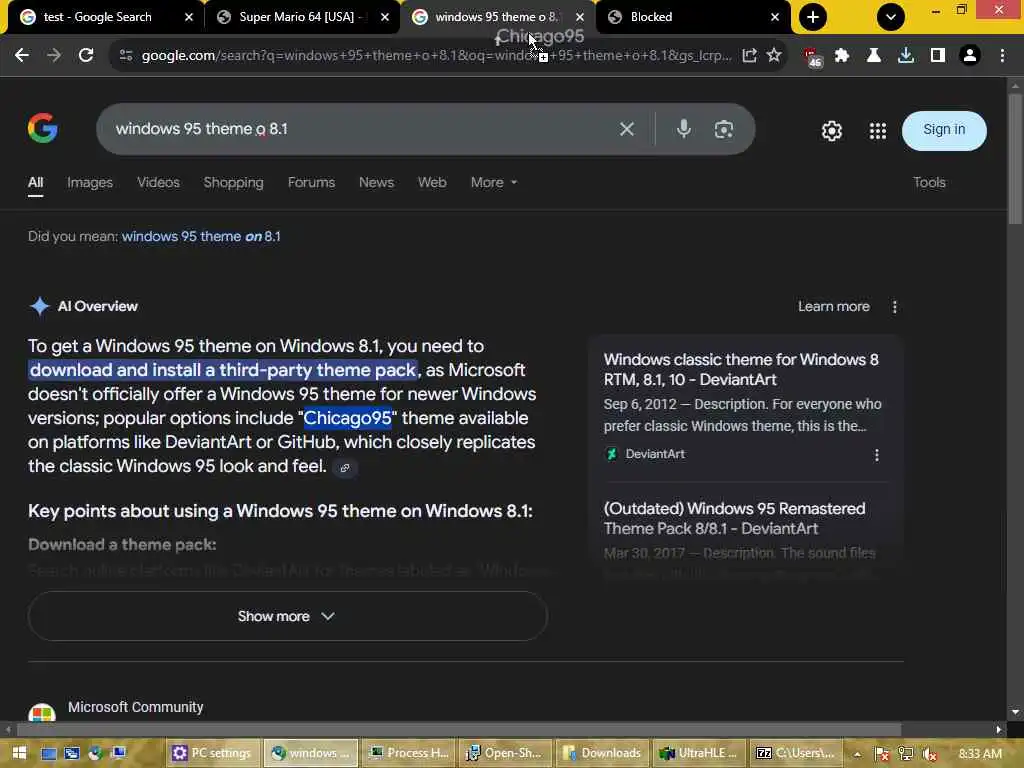
Task: Select the News search filter
Action: (376, 183)
